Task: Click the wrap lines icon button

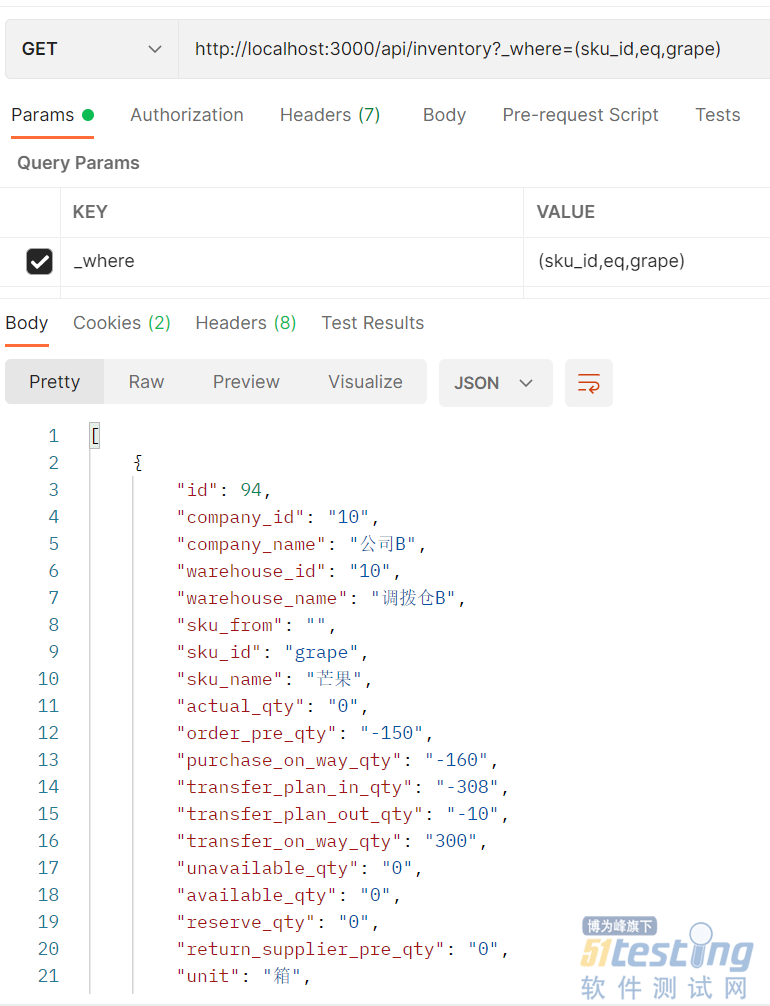Action: (x=589, y=383)
